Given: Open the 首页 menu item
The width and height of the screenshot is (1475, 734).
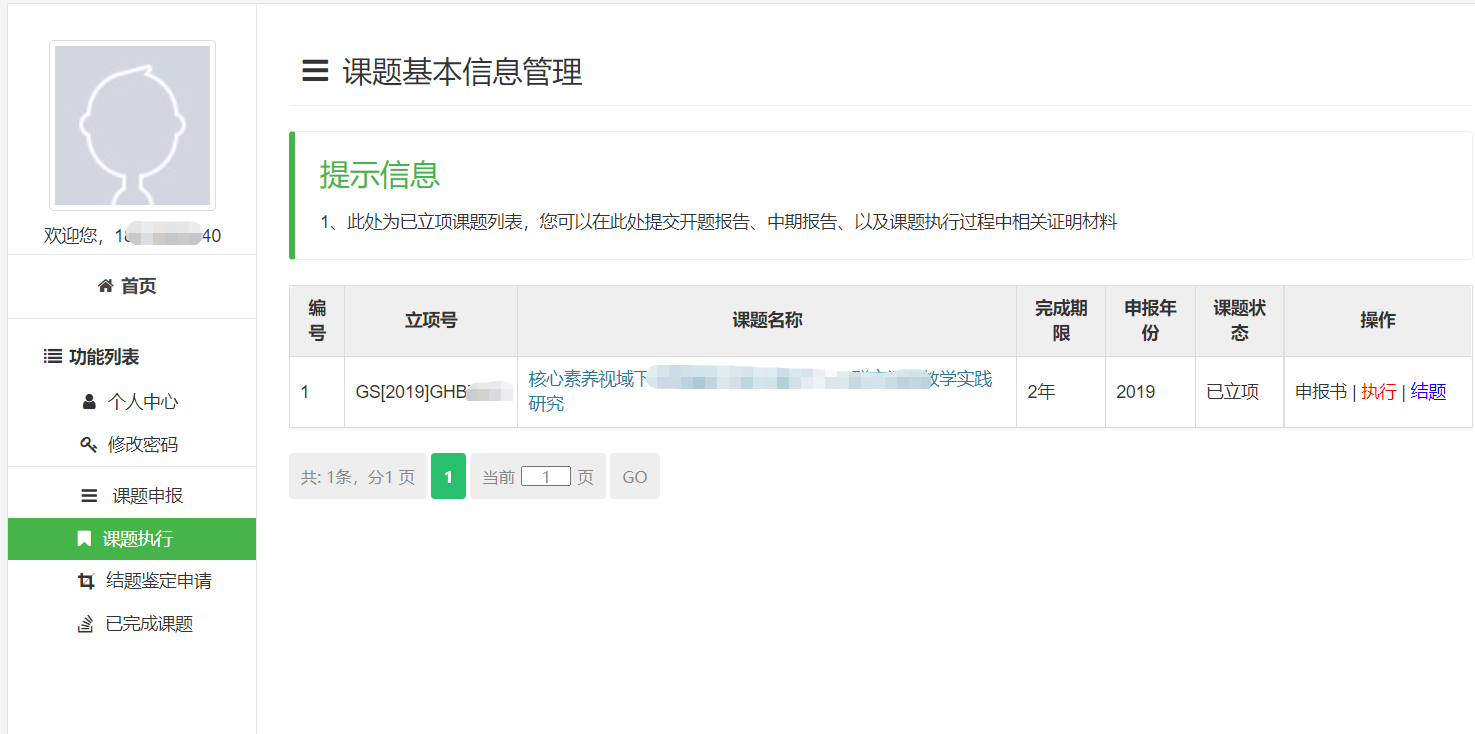Looking at the screenshot, I should [x=138, y=286].
